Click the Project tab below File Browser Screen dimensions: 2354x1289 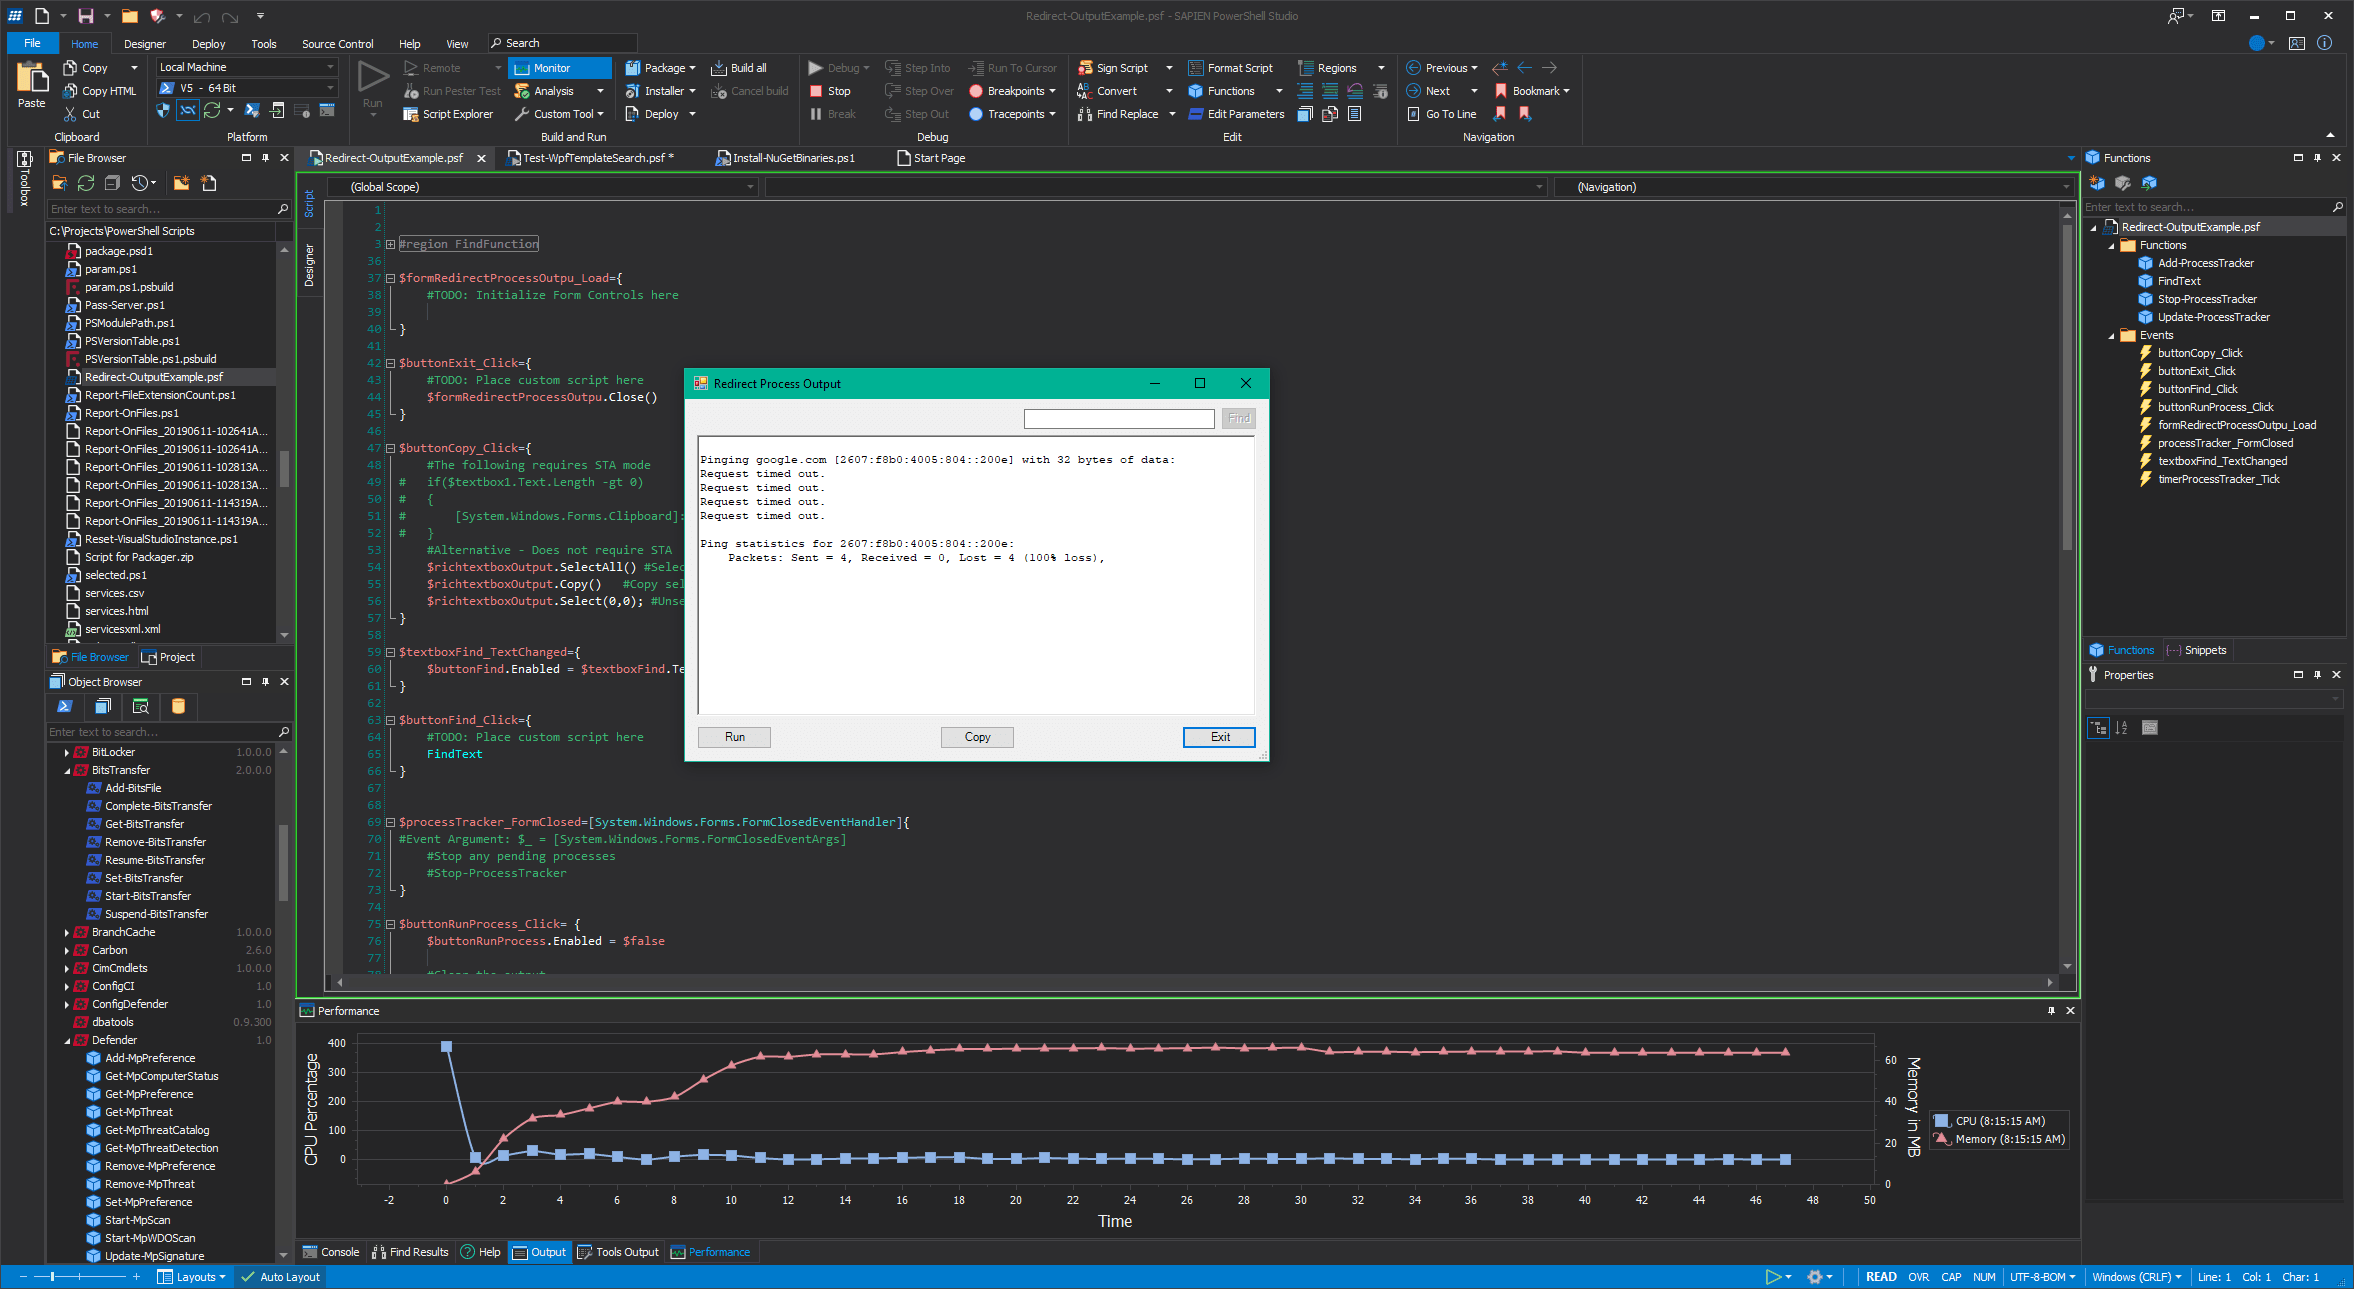point(168,657)
